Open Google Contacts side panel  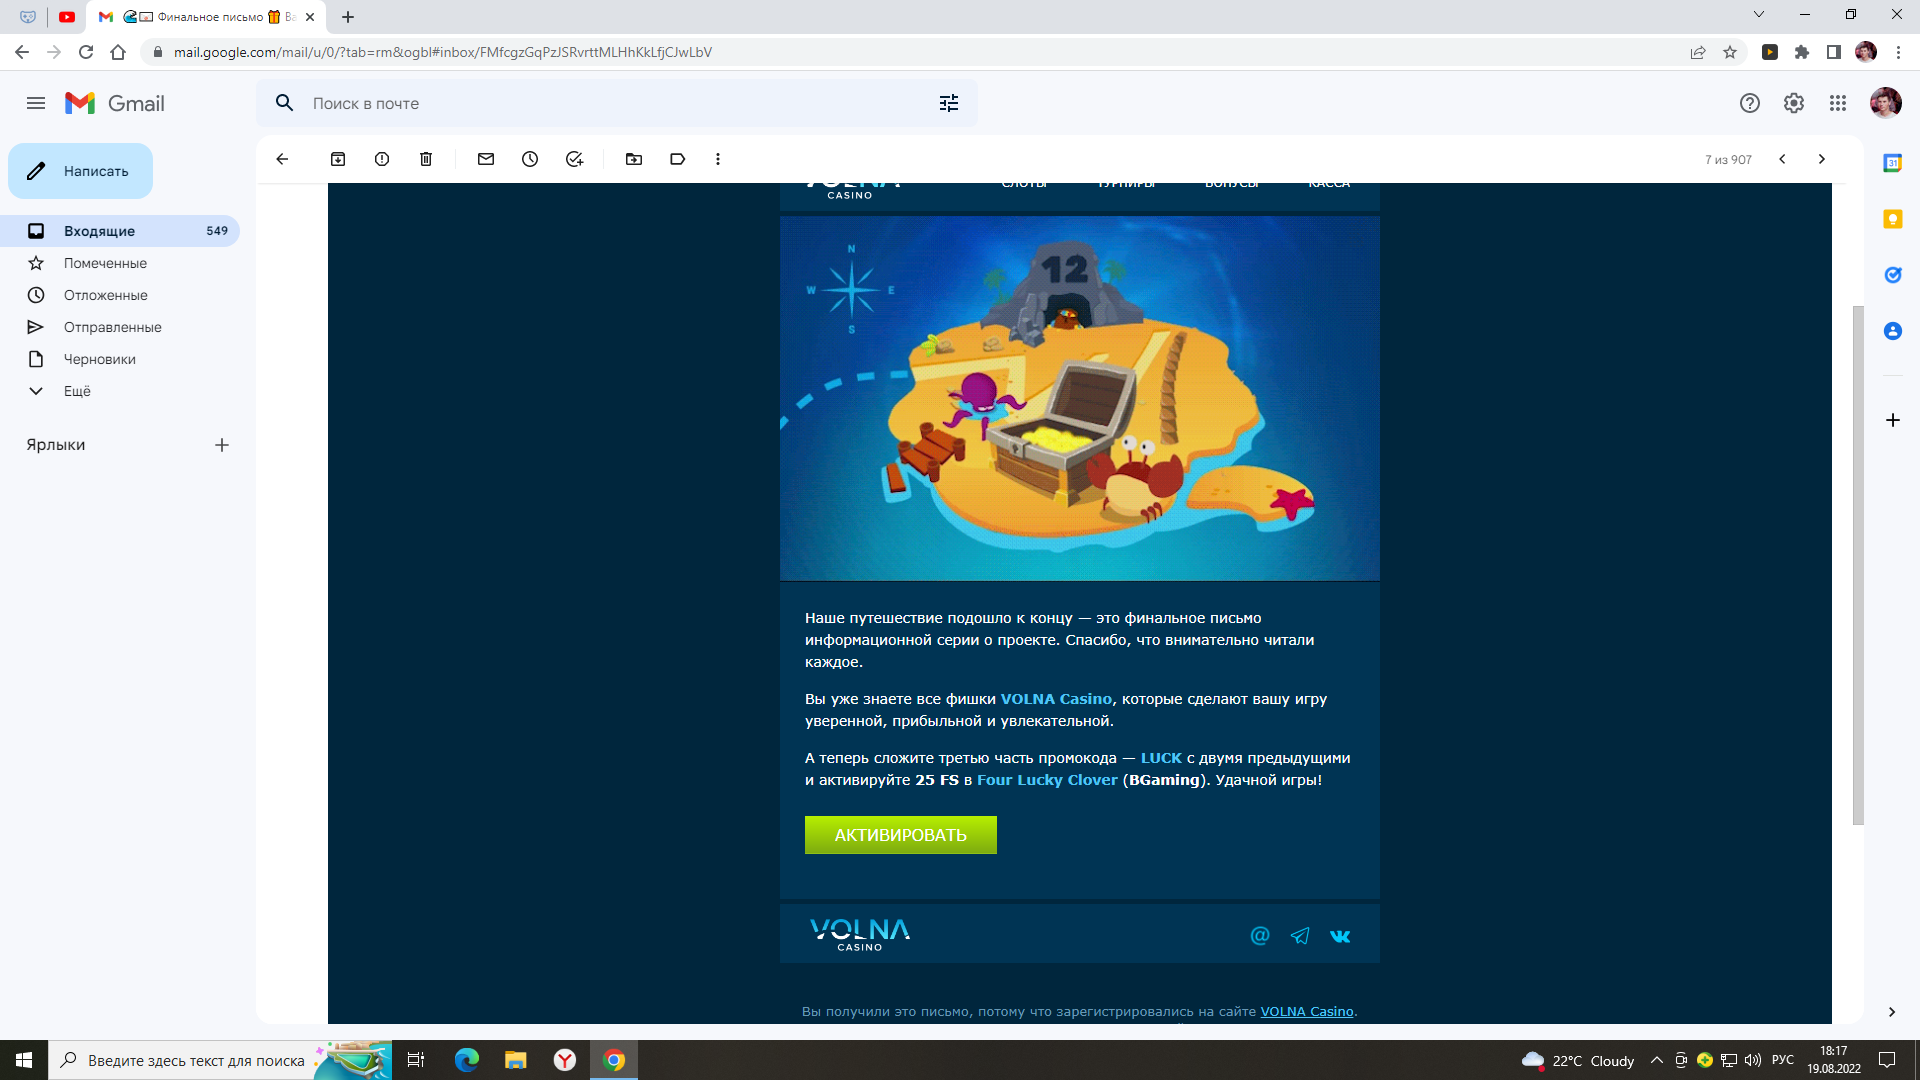(x=1893, y=331)
